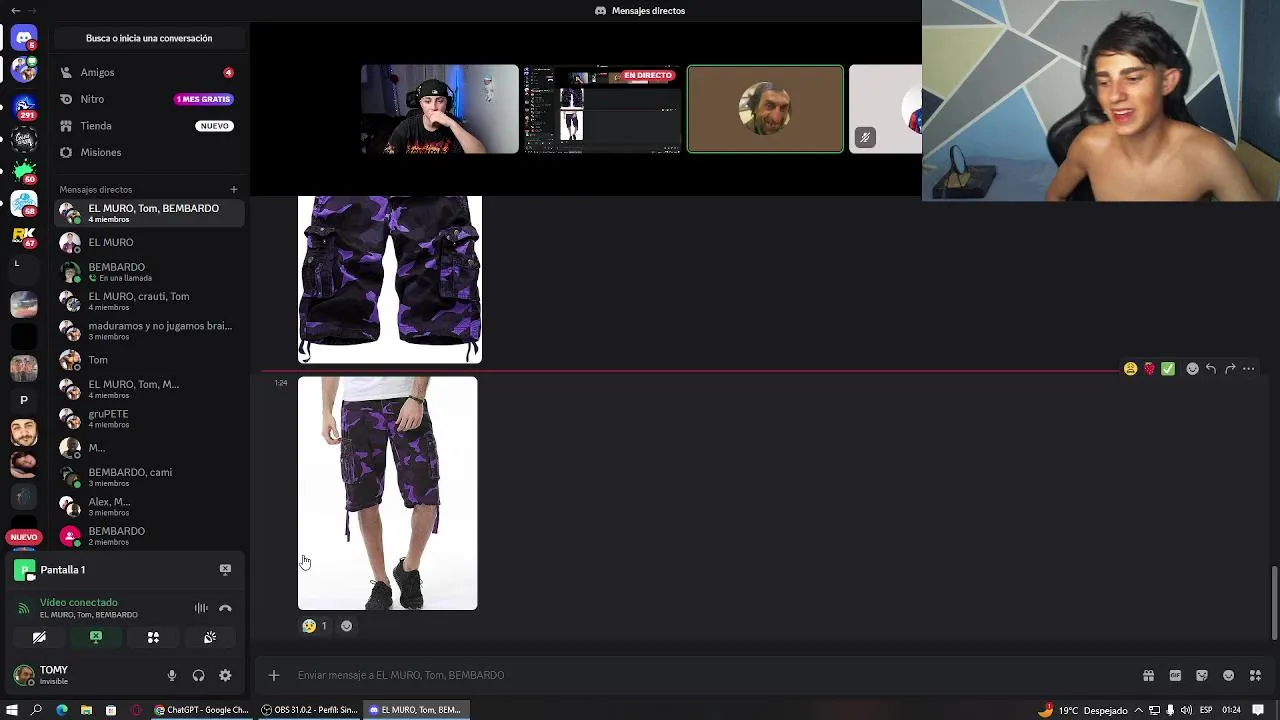Open direct message with EL MURO

[149, 242]
